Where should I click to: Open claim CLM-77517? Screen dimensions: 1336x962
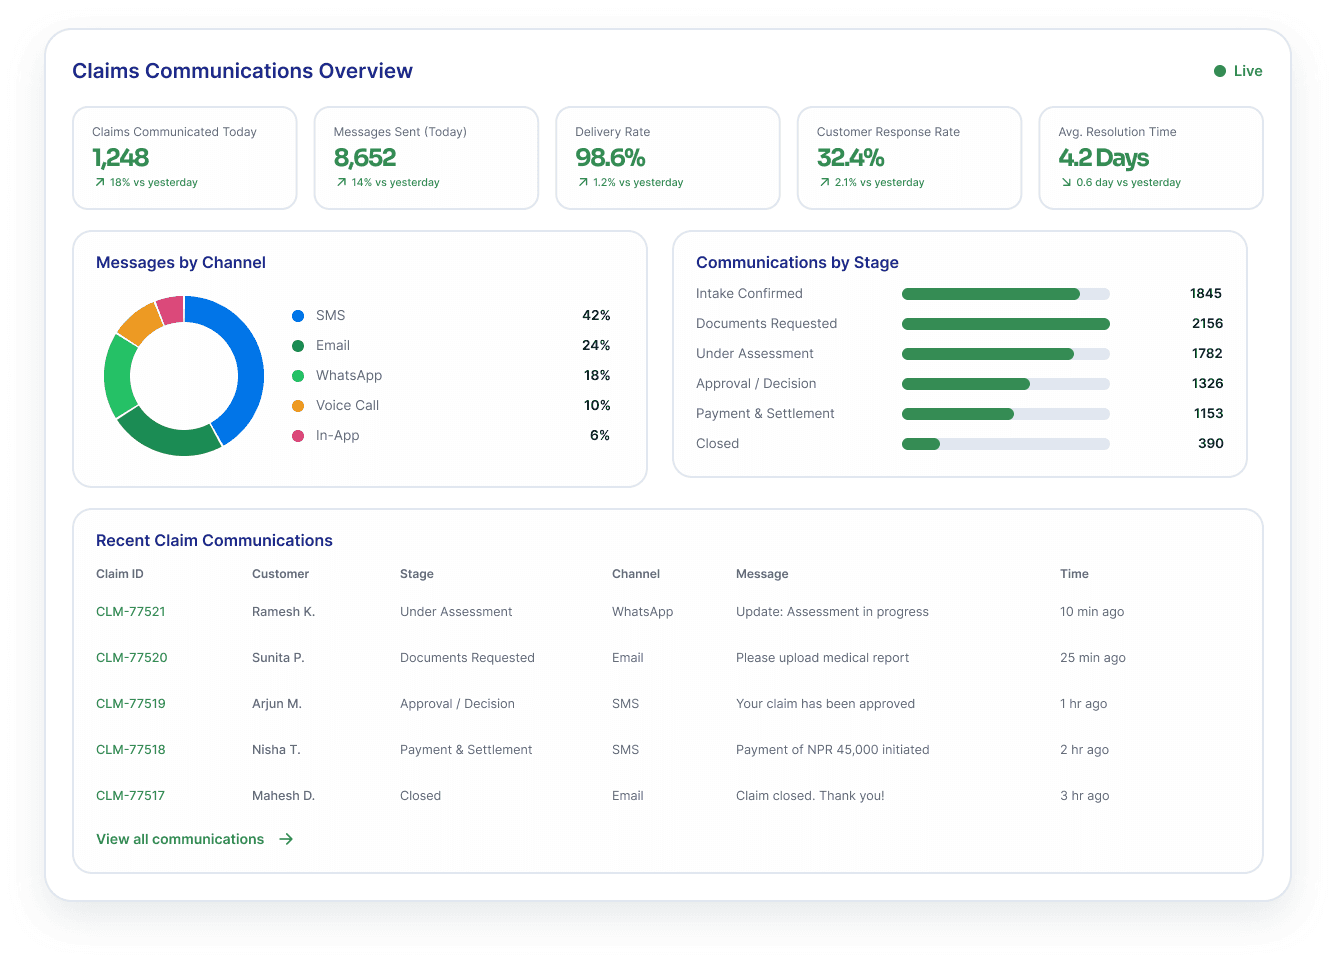coord(131,796)
